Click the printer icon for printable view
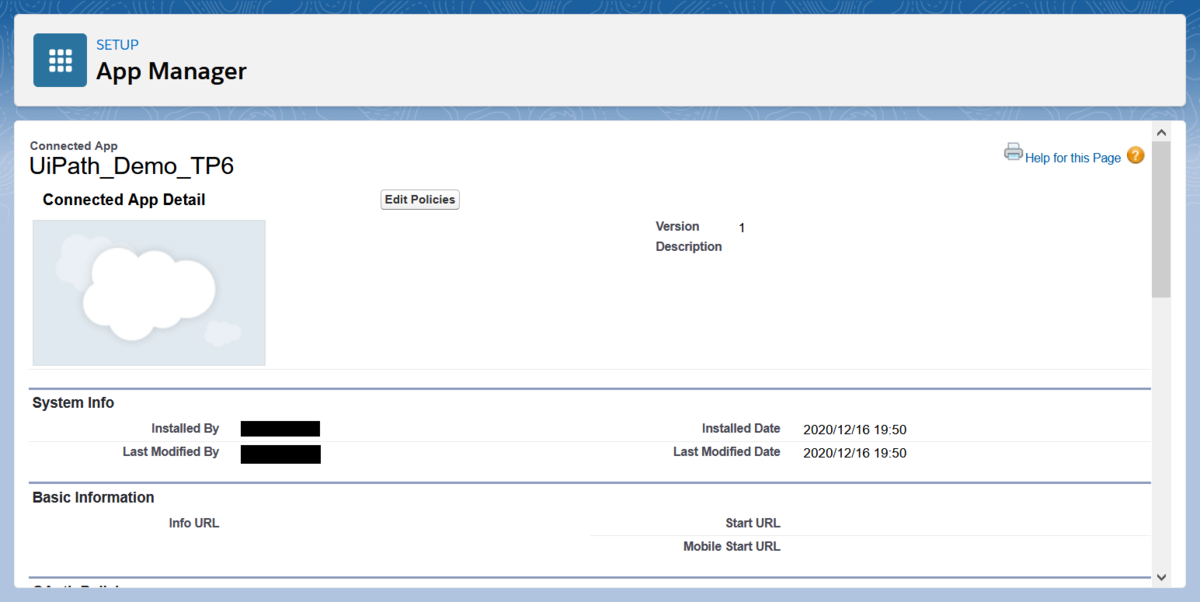 (1013, 152)
